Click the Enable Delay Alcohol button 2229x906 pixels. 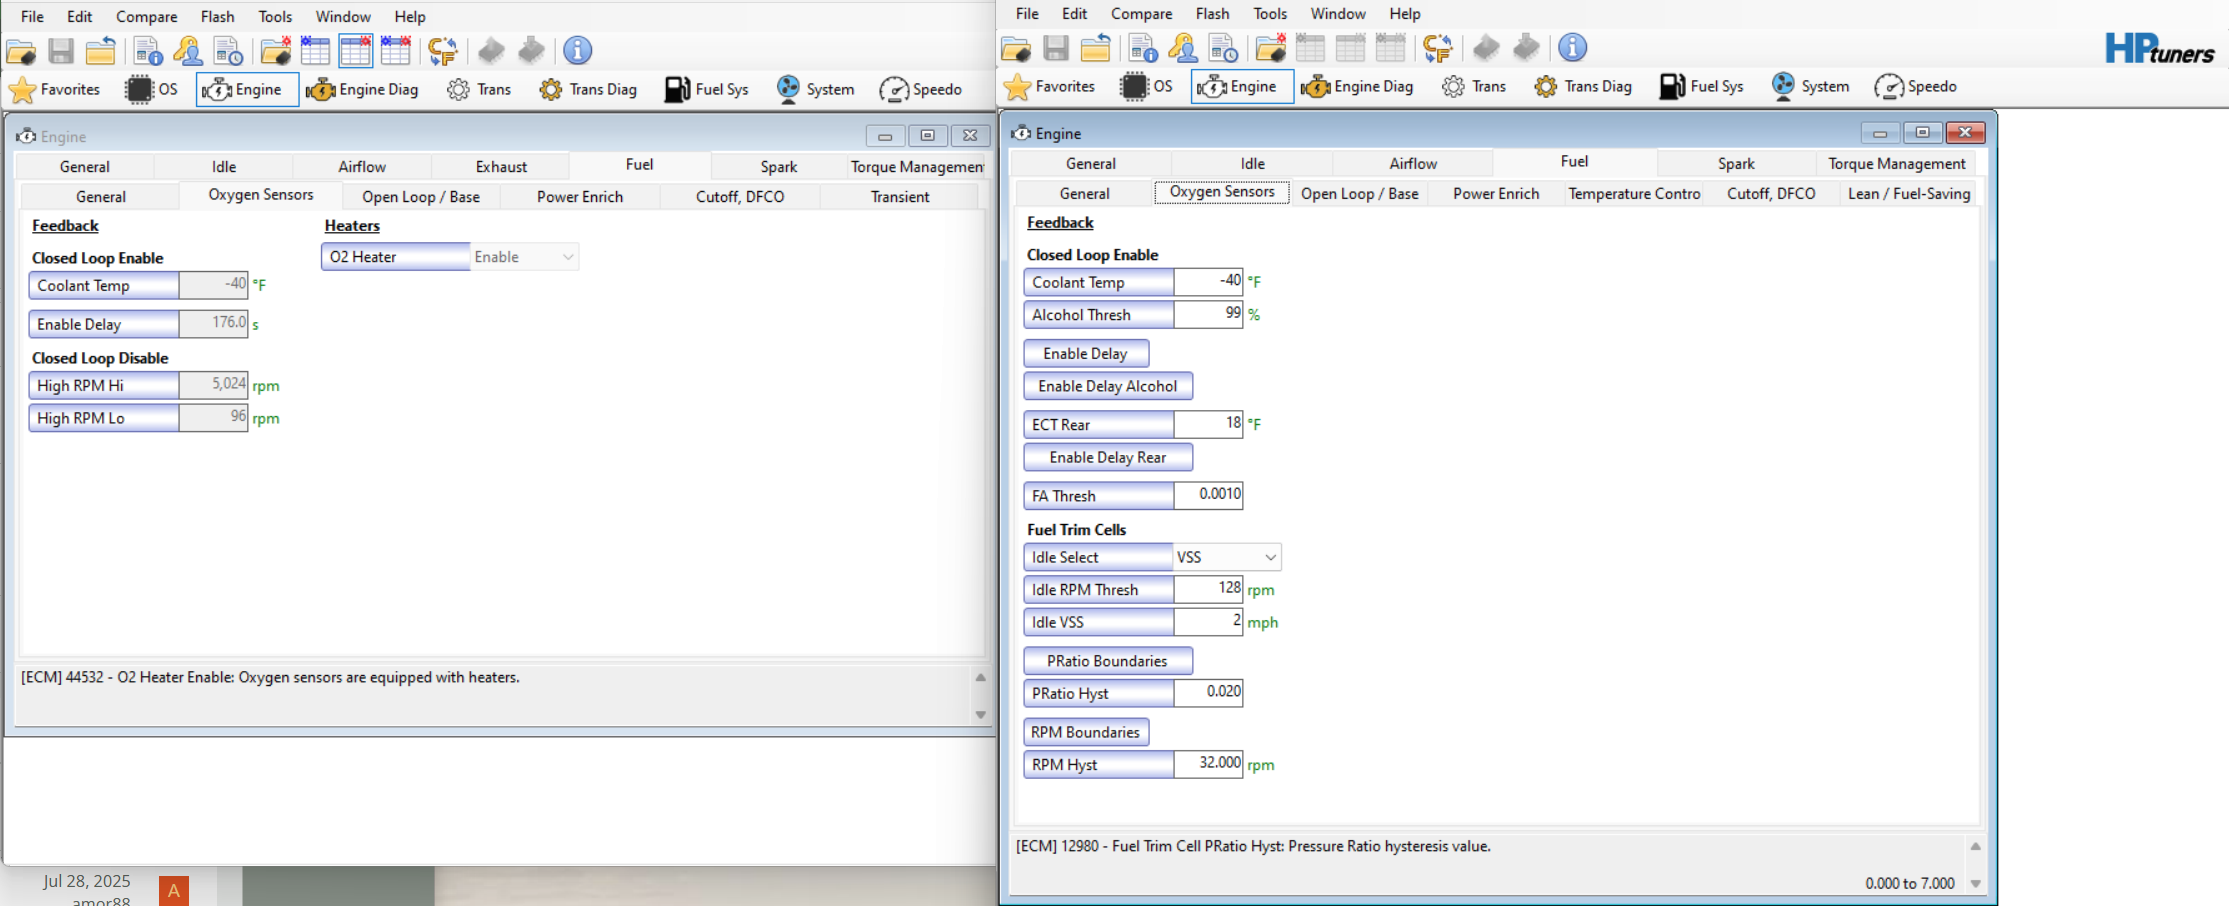pos(1107,386)
